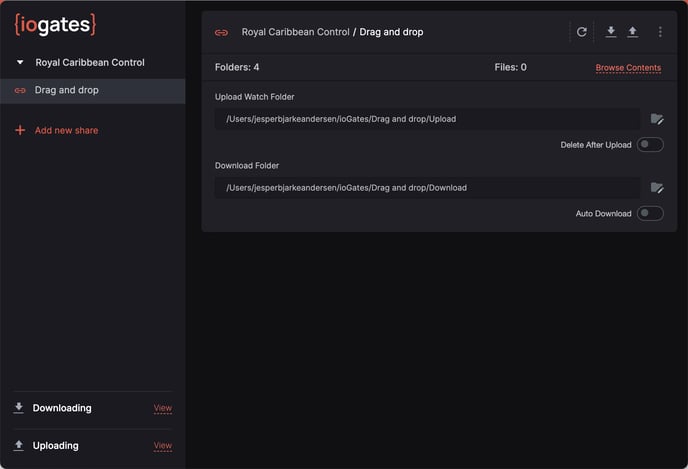This screenshot has height=469, width=688.
Task: Open the three-dot more options menu
Action: point(660,32)
